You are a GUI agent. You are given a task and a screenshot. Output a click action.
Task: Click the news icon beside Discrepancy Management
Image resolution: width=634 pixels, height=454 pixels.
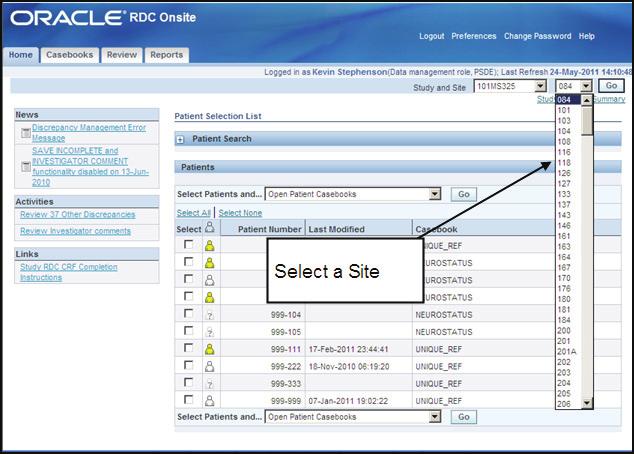point(25,133)
